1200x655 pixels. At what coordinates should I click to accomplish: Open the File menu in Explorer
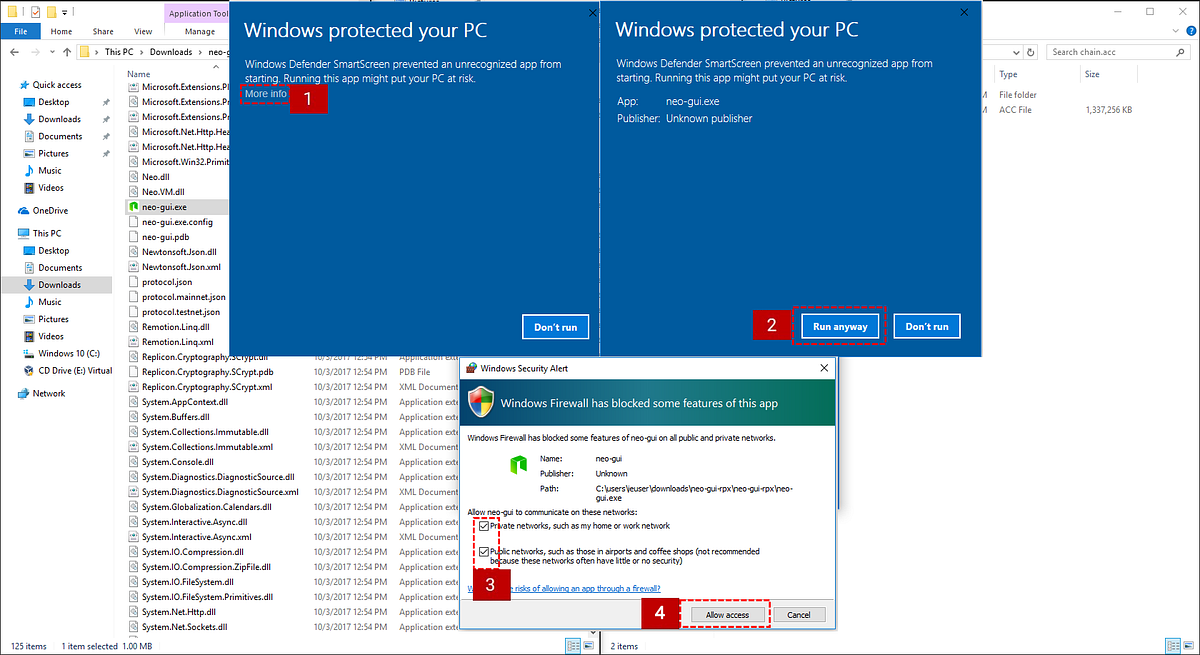click(x=20, y=31)
